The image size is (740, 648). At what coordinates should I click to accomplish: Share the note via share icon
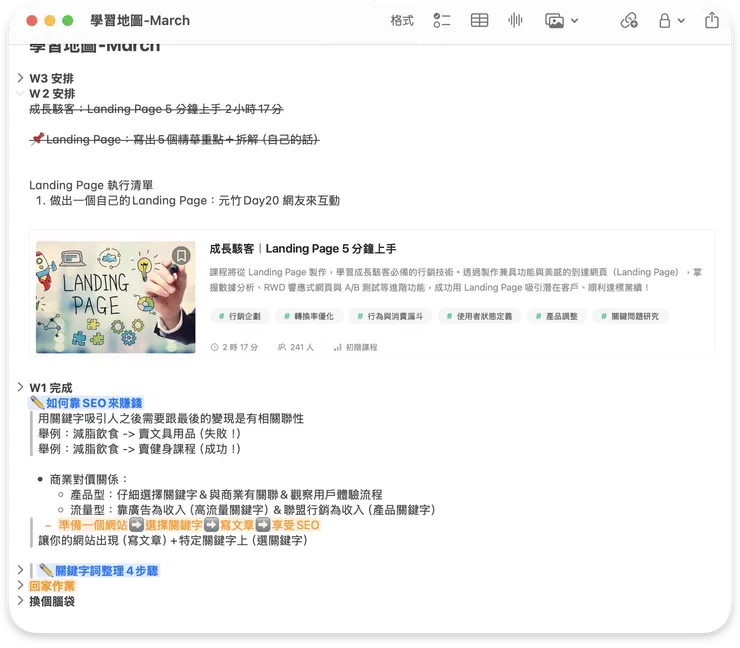712,20
